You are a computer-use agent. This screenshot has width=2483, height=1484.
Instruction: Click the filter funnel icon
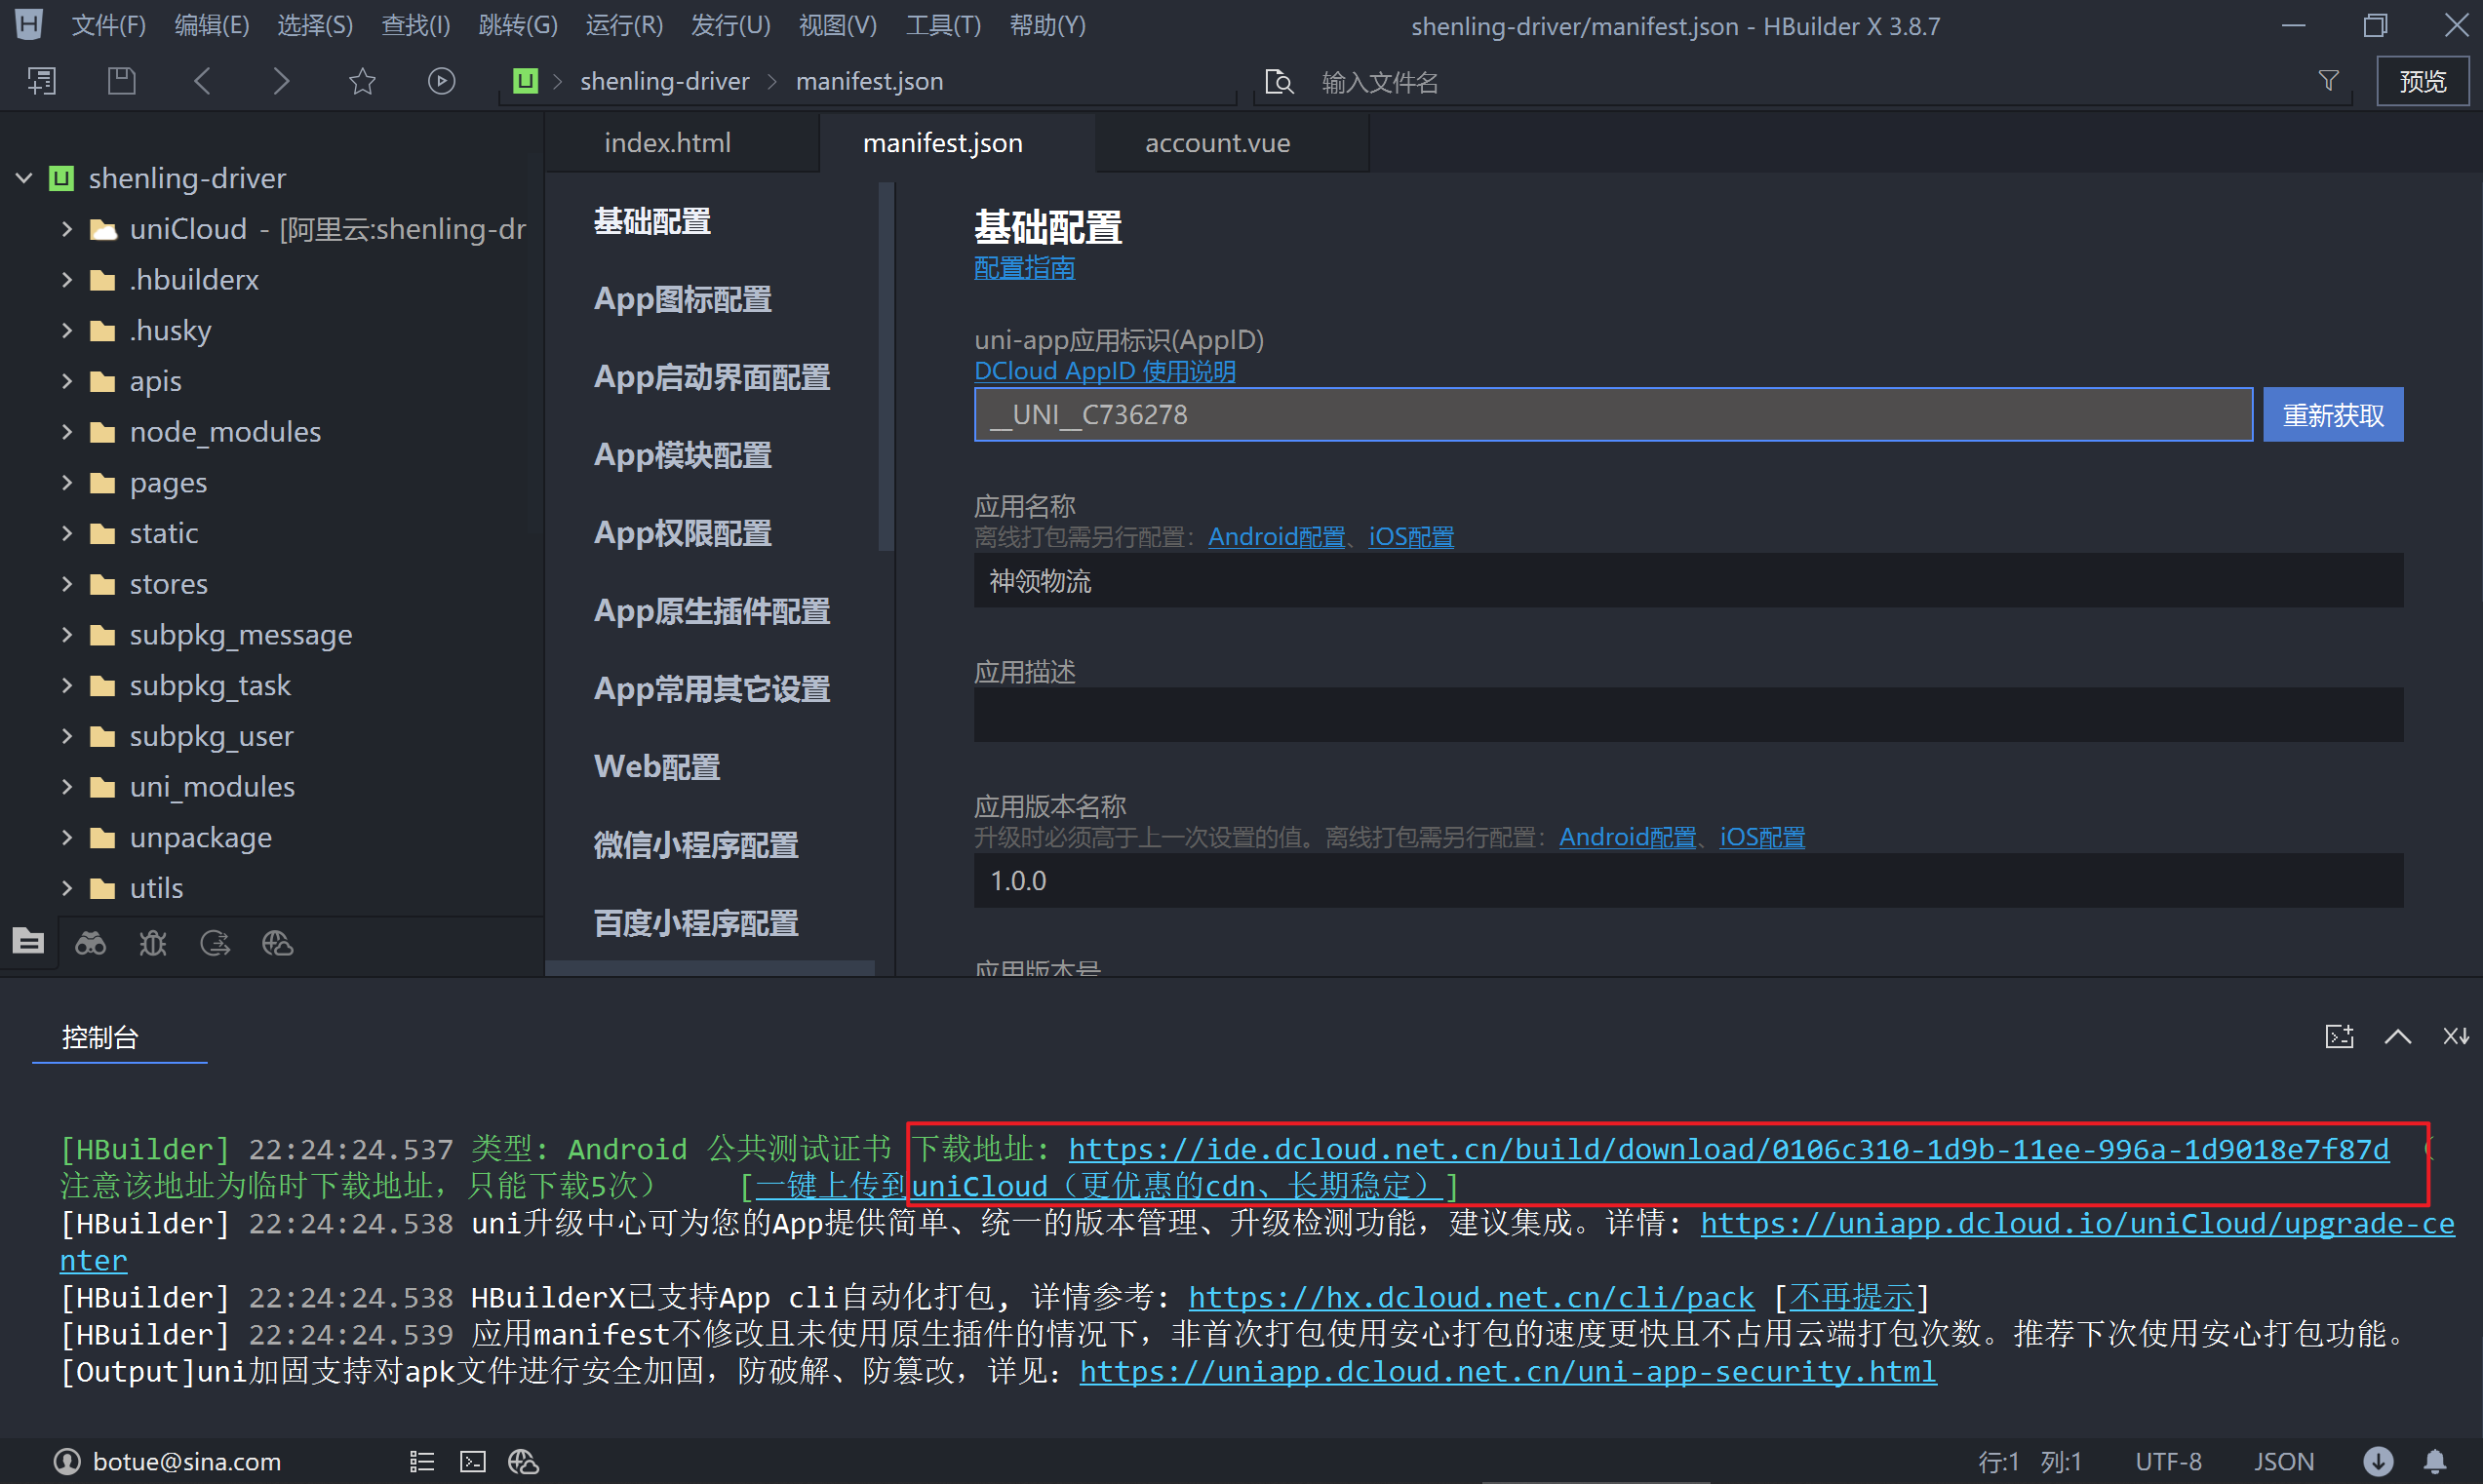coord(2328,81)
